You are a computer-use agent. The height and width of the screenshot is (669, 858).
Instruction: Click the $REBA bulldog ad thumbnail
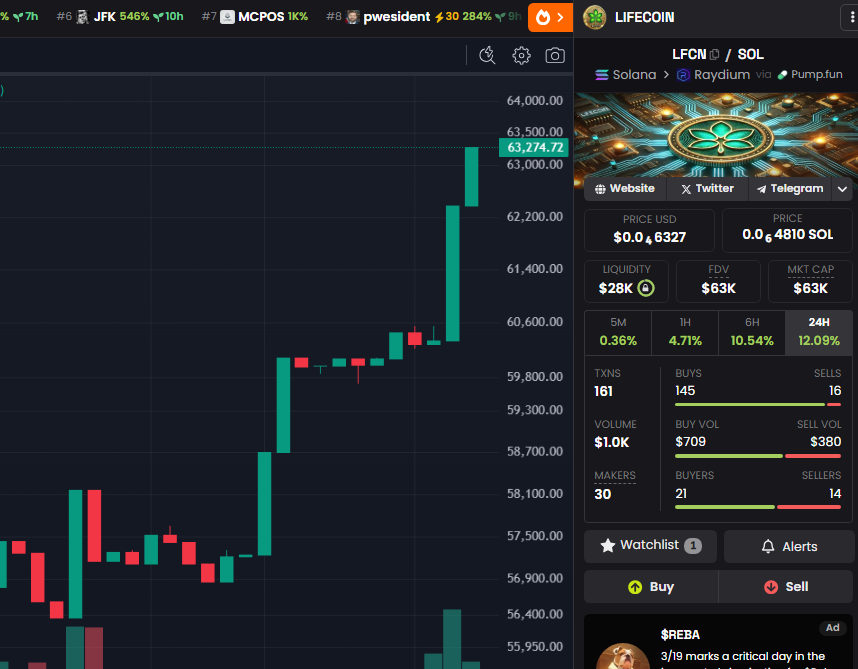[623, 656]
